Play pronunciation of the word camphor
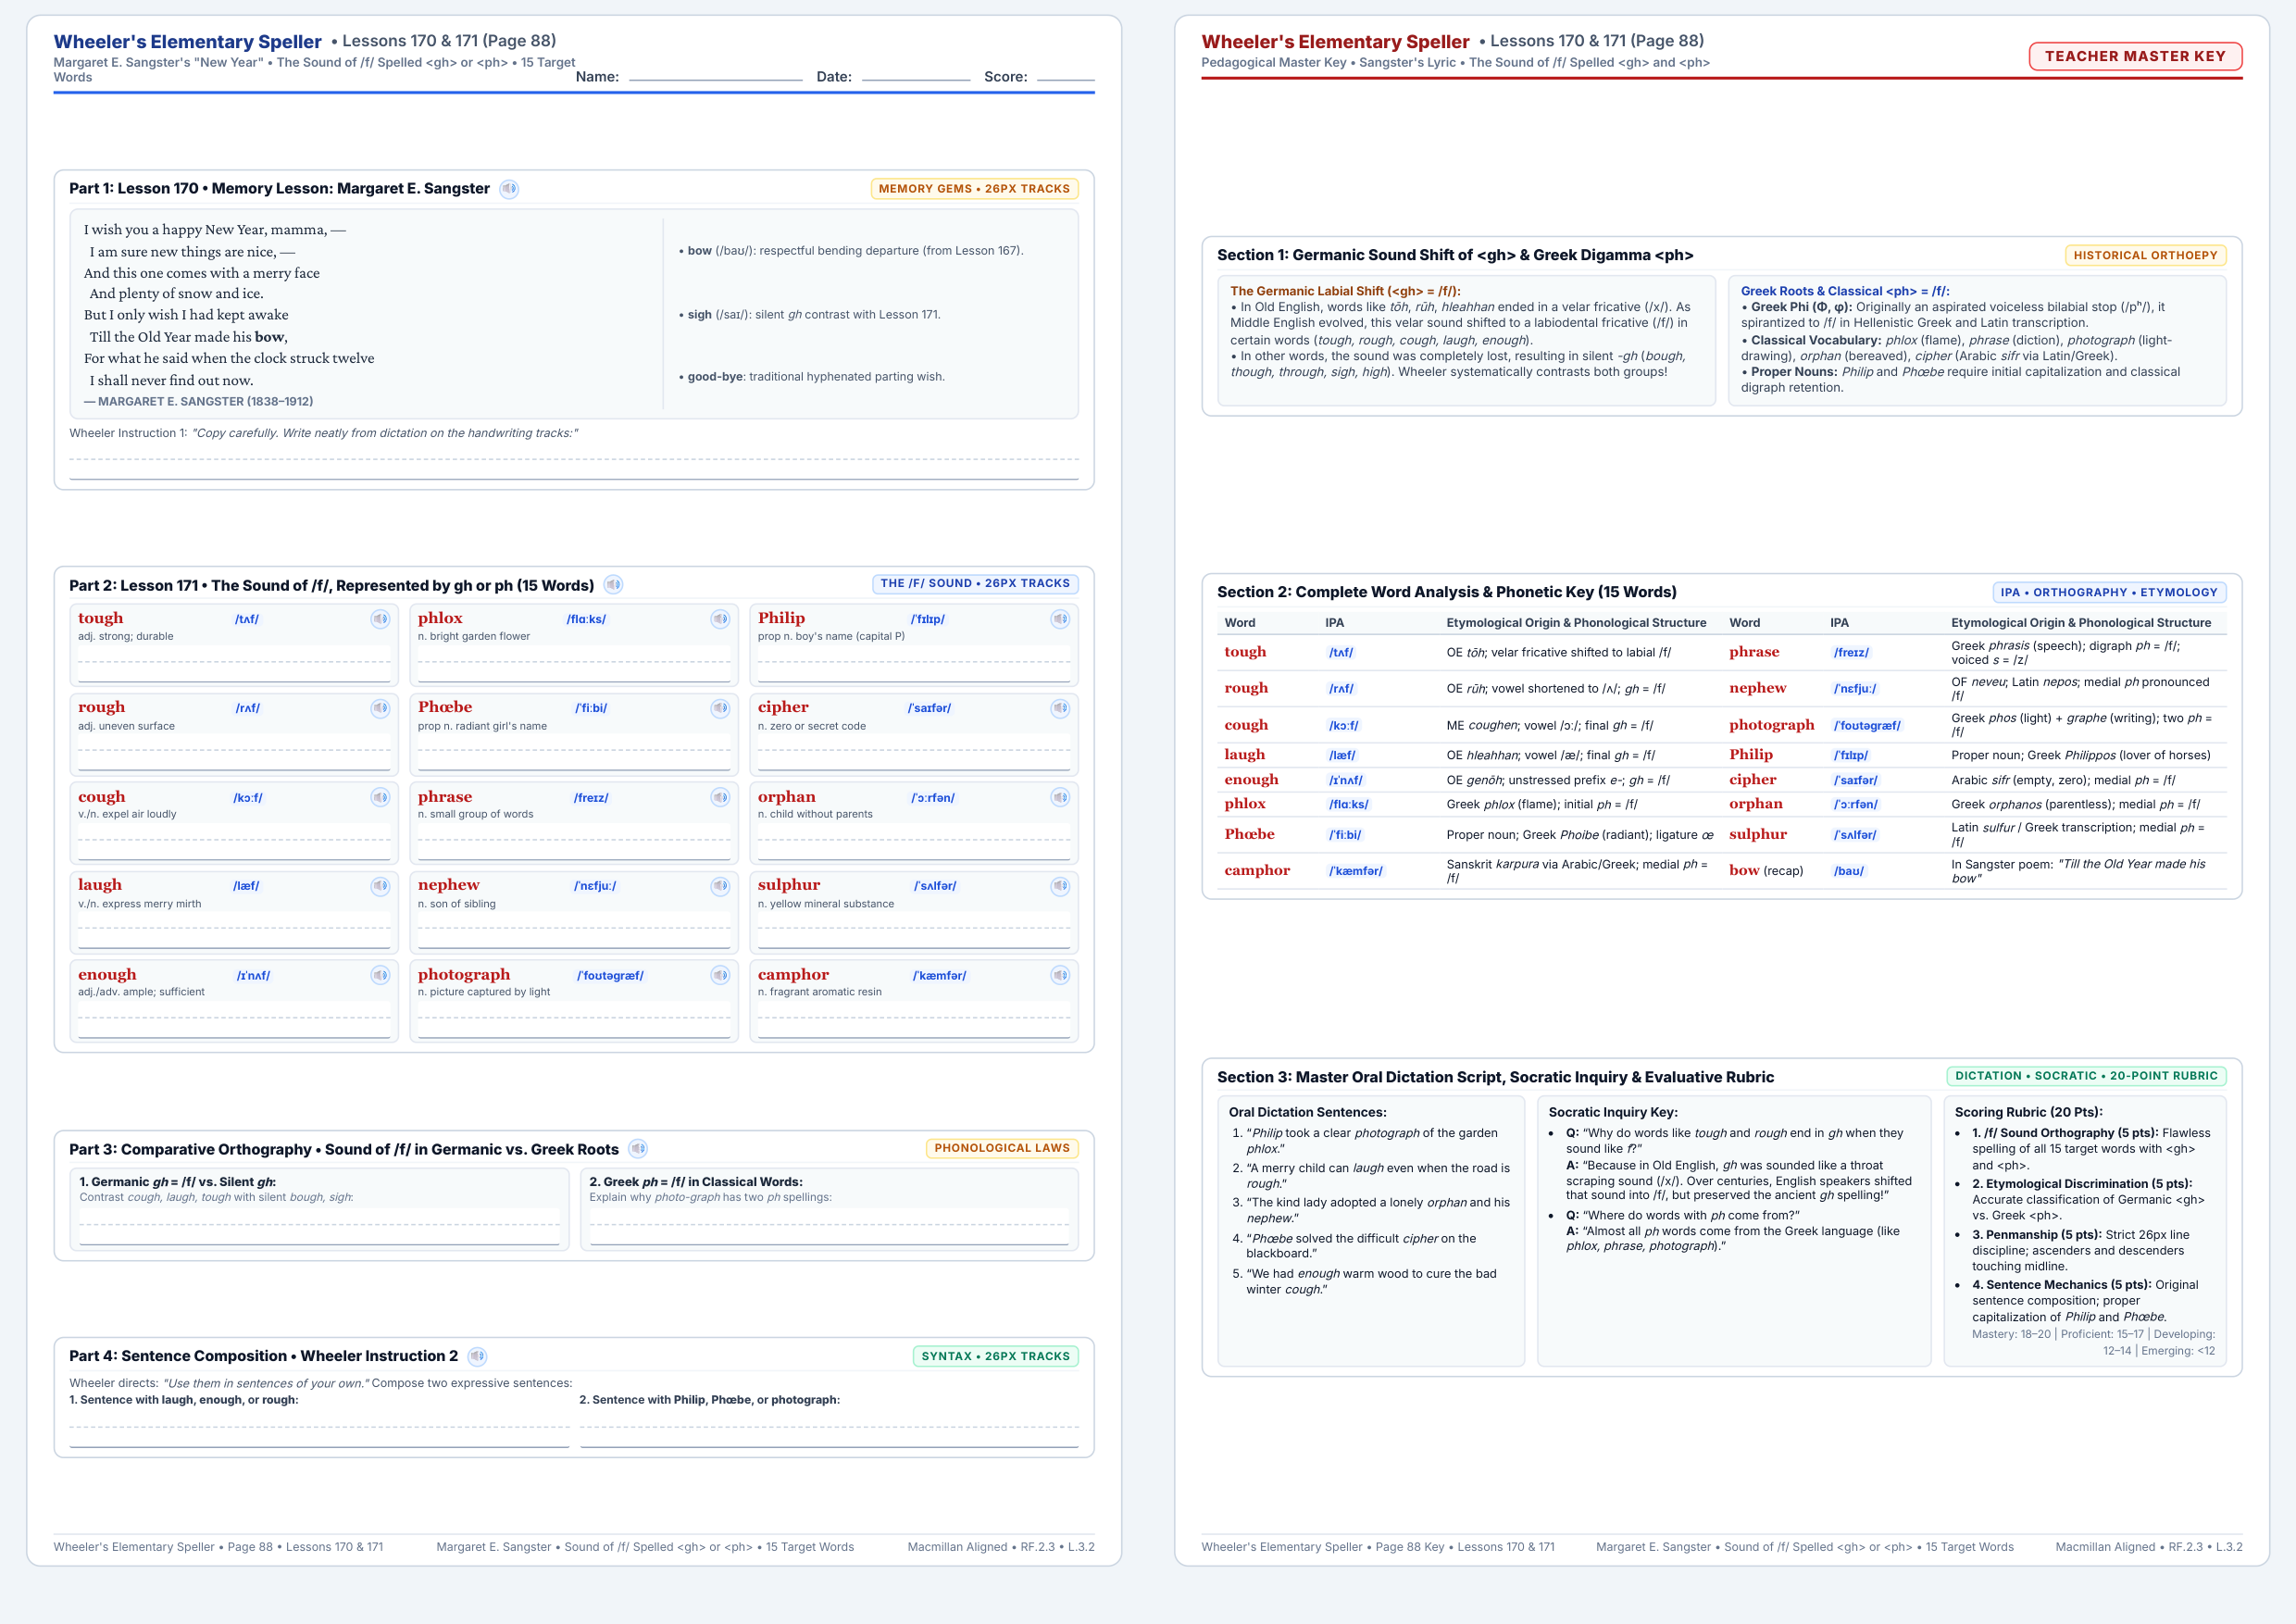Screen dimensions: 2296x1624 (1060, 975)
